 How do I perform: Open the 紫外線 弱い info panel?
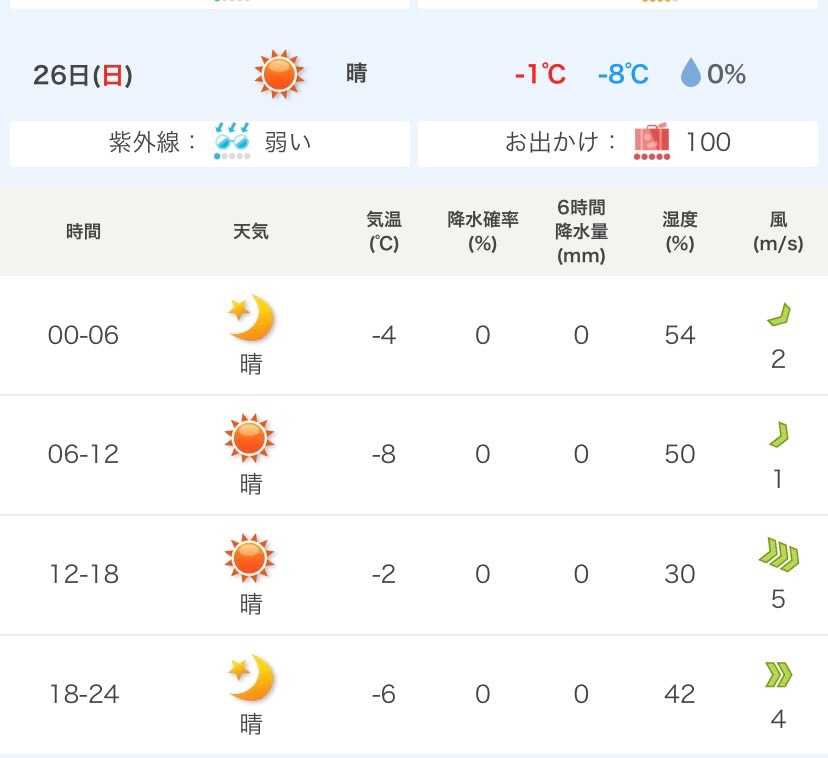click(210, 143)
